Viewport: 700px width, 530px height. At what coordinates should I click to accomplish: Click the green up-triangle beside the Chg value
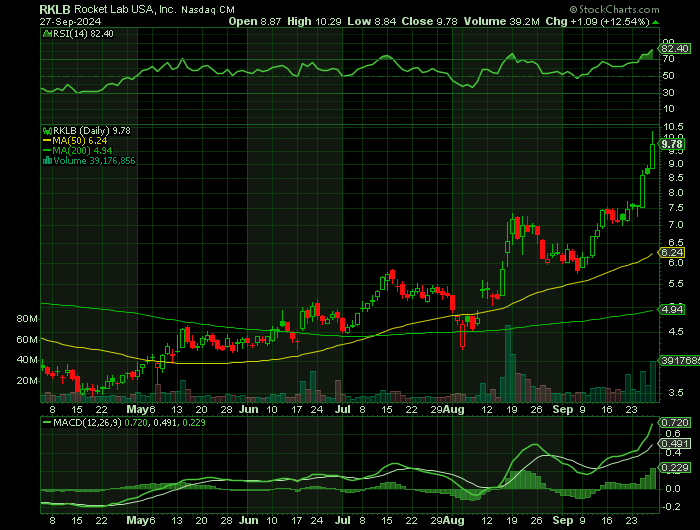[655, 22]
